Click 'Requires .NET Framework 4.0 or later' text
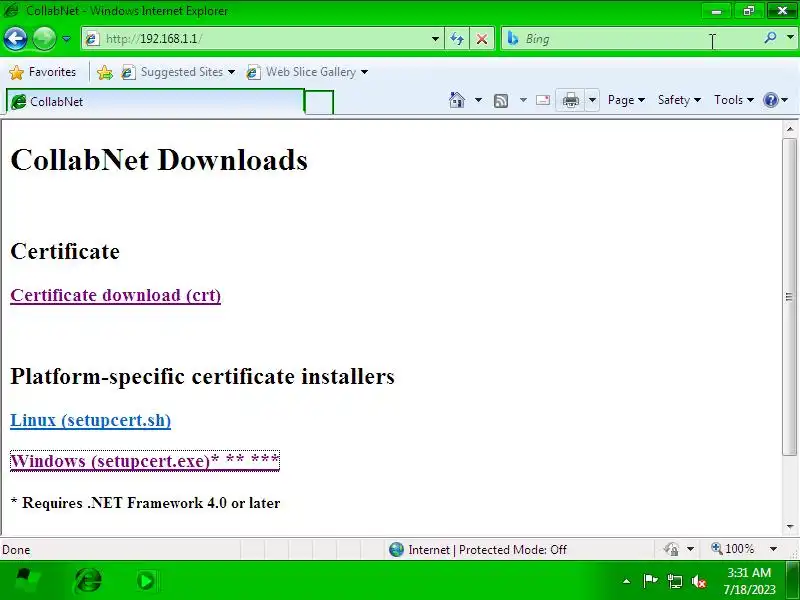This screenshot has width=800, height=600. pos(151,503)
